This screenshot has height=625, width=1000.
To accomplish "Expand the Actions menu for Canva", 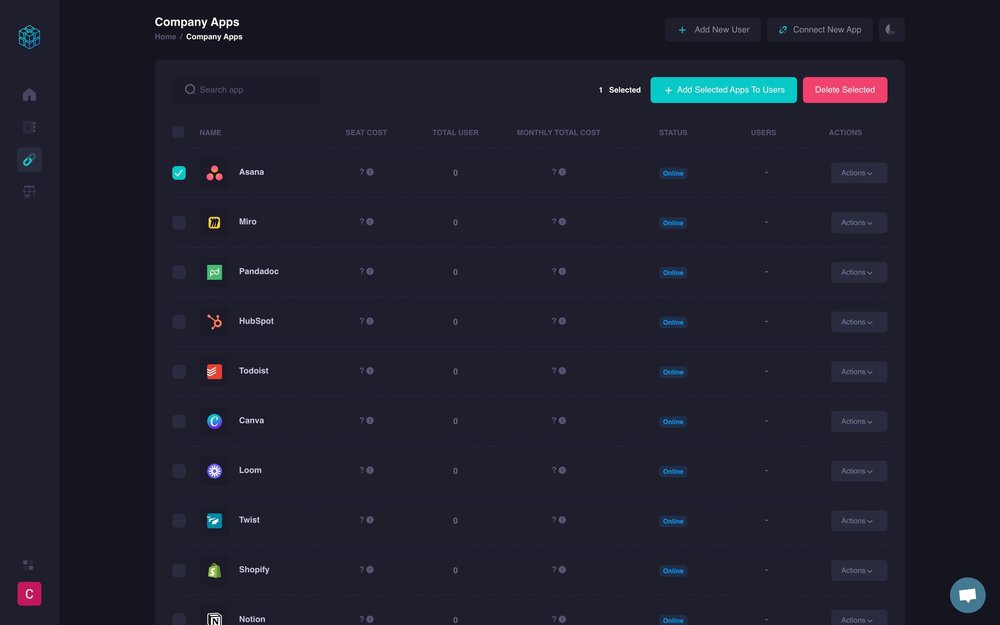I will pyautogui.click(x=858, y=421).
